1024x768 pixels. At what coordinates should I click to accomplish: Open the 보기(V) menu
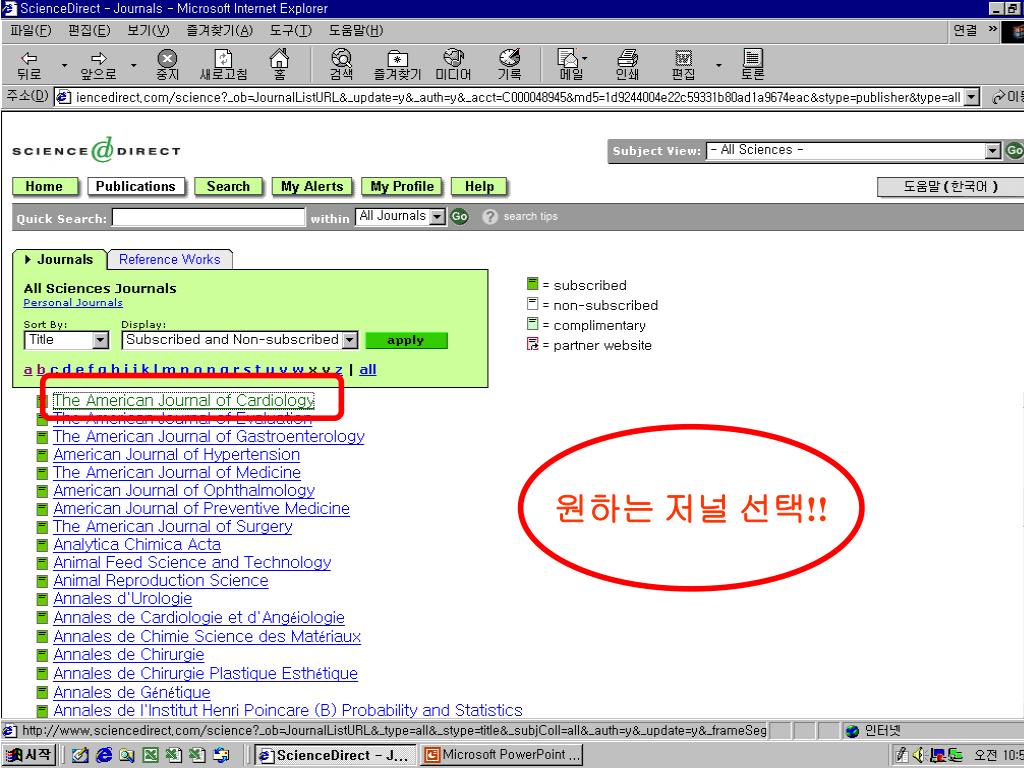[x=148, y=30]
